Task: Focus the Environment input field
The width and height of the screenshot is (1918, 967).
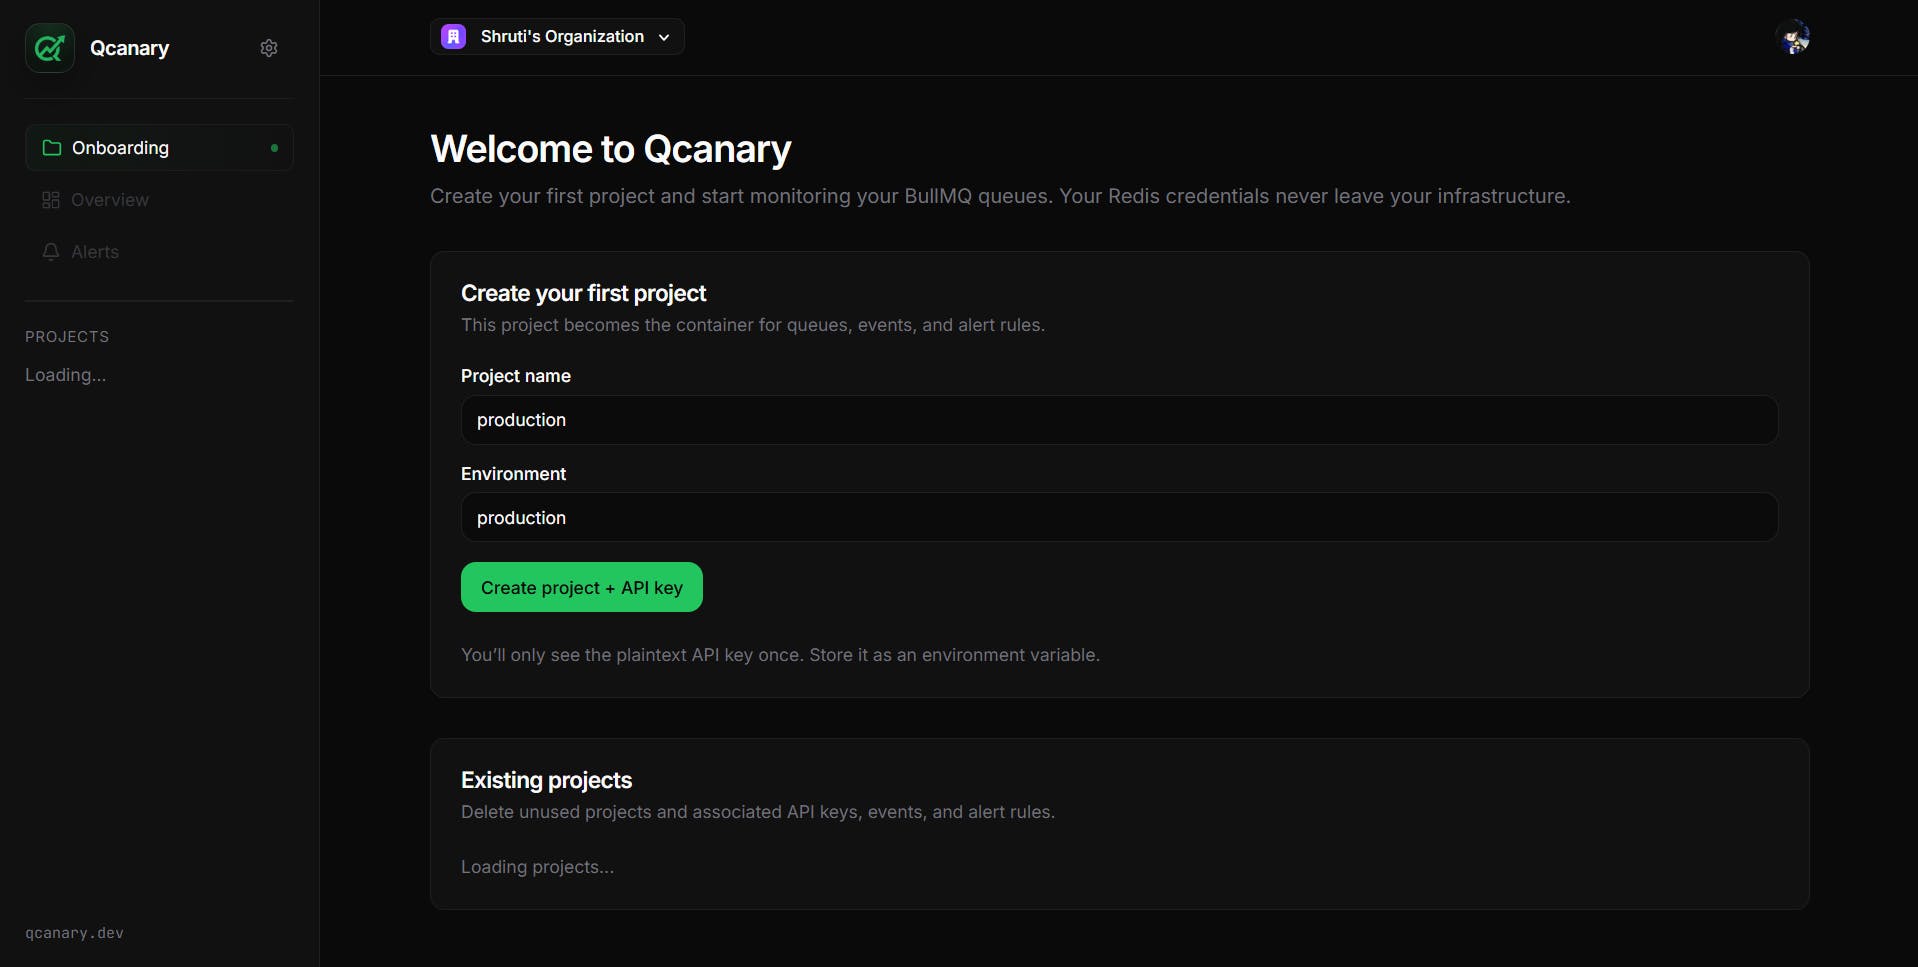Action: (1119, 518)
